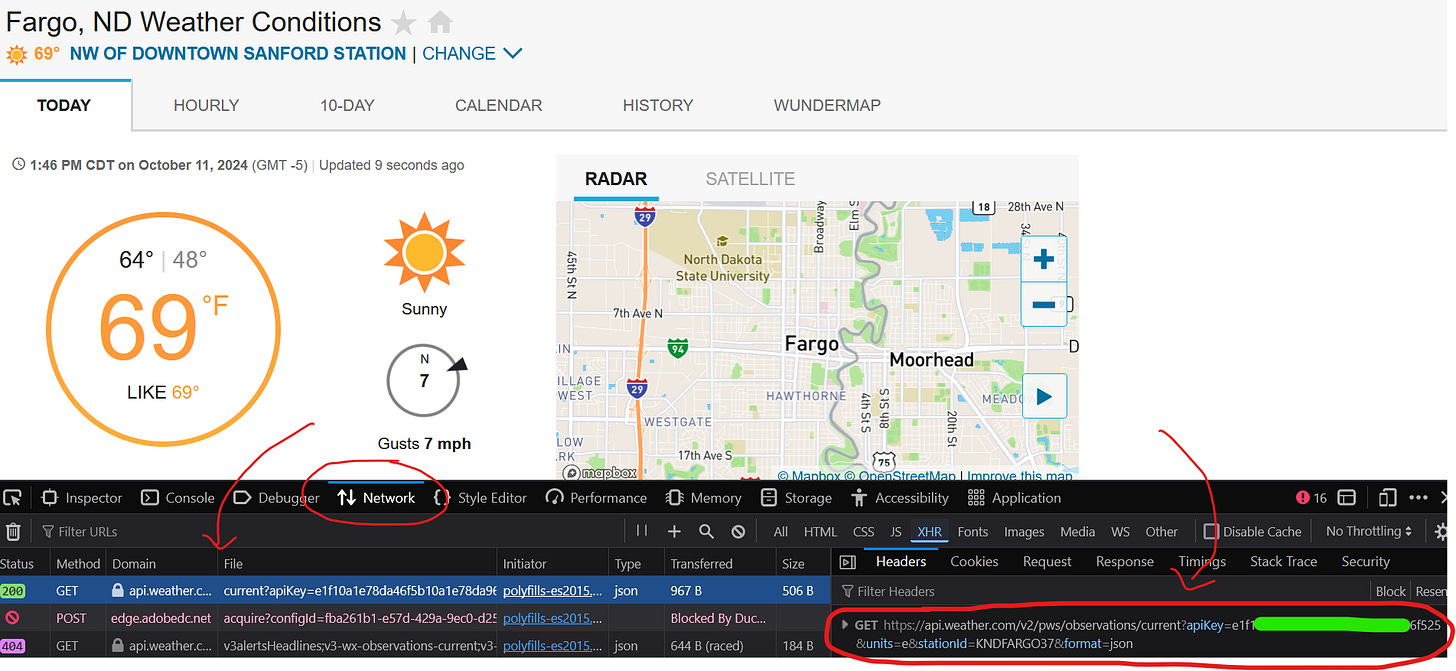The width and height of the screenshot is (1456, 671).
Task: Switch to the HOURLY tab
Action: pyautogui.click(x=206, y=105)
